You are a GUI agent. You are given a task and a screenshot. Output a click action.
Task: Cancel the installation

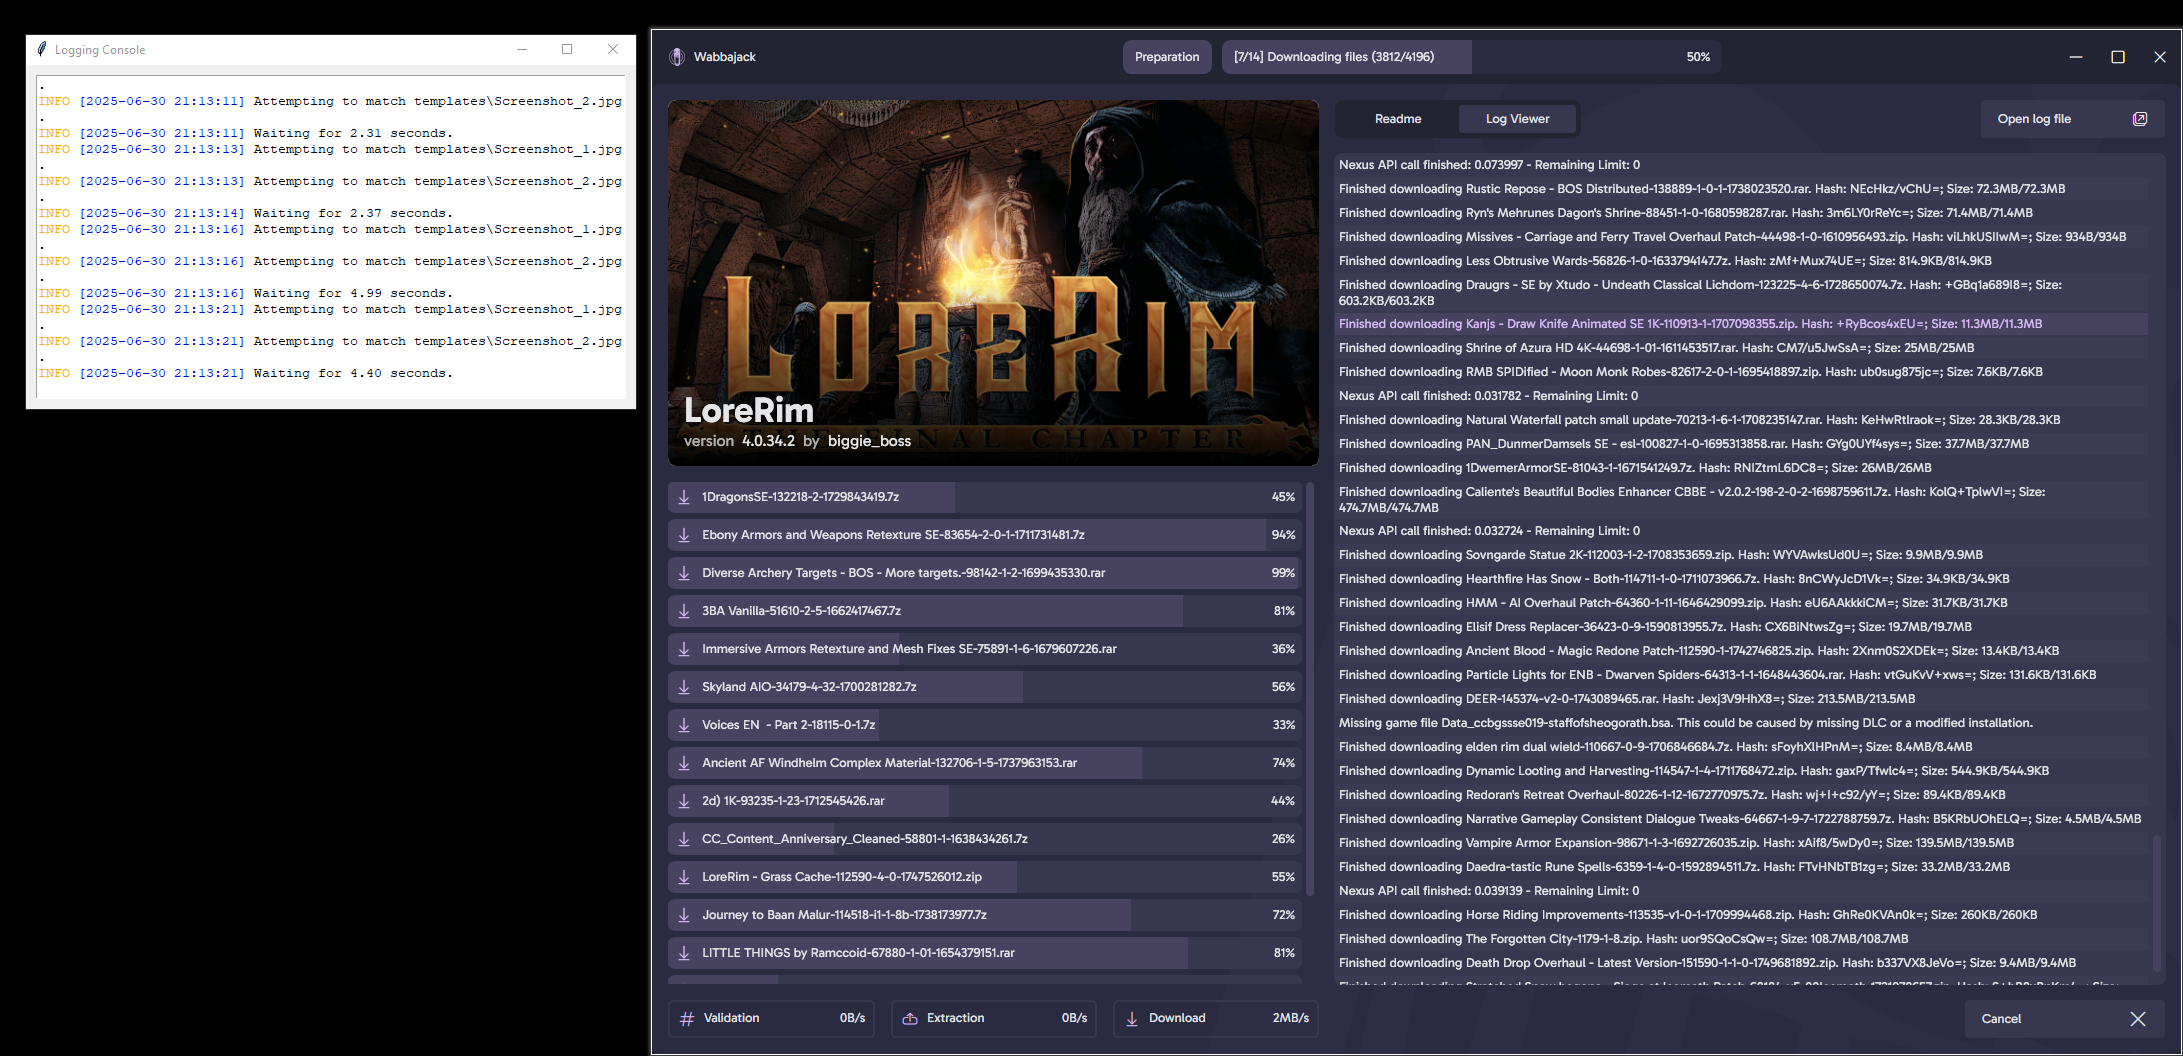click(2064, 1019)
